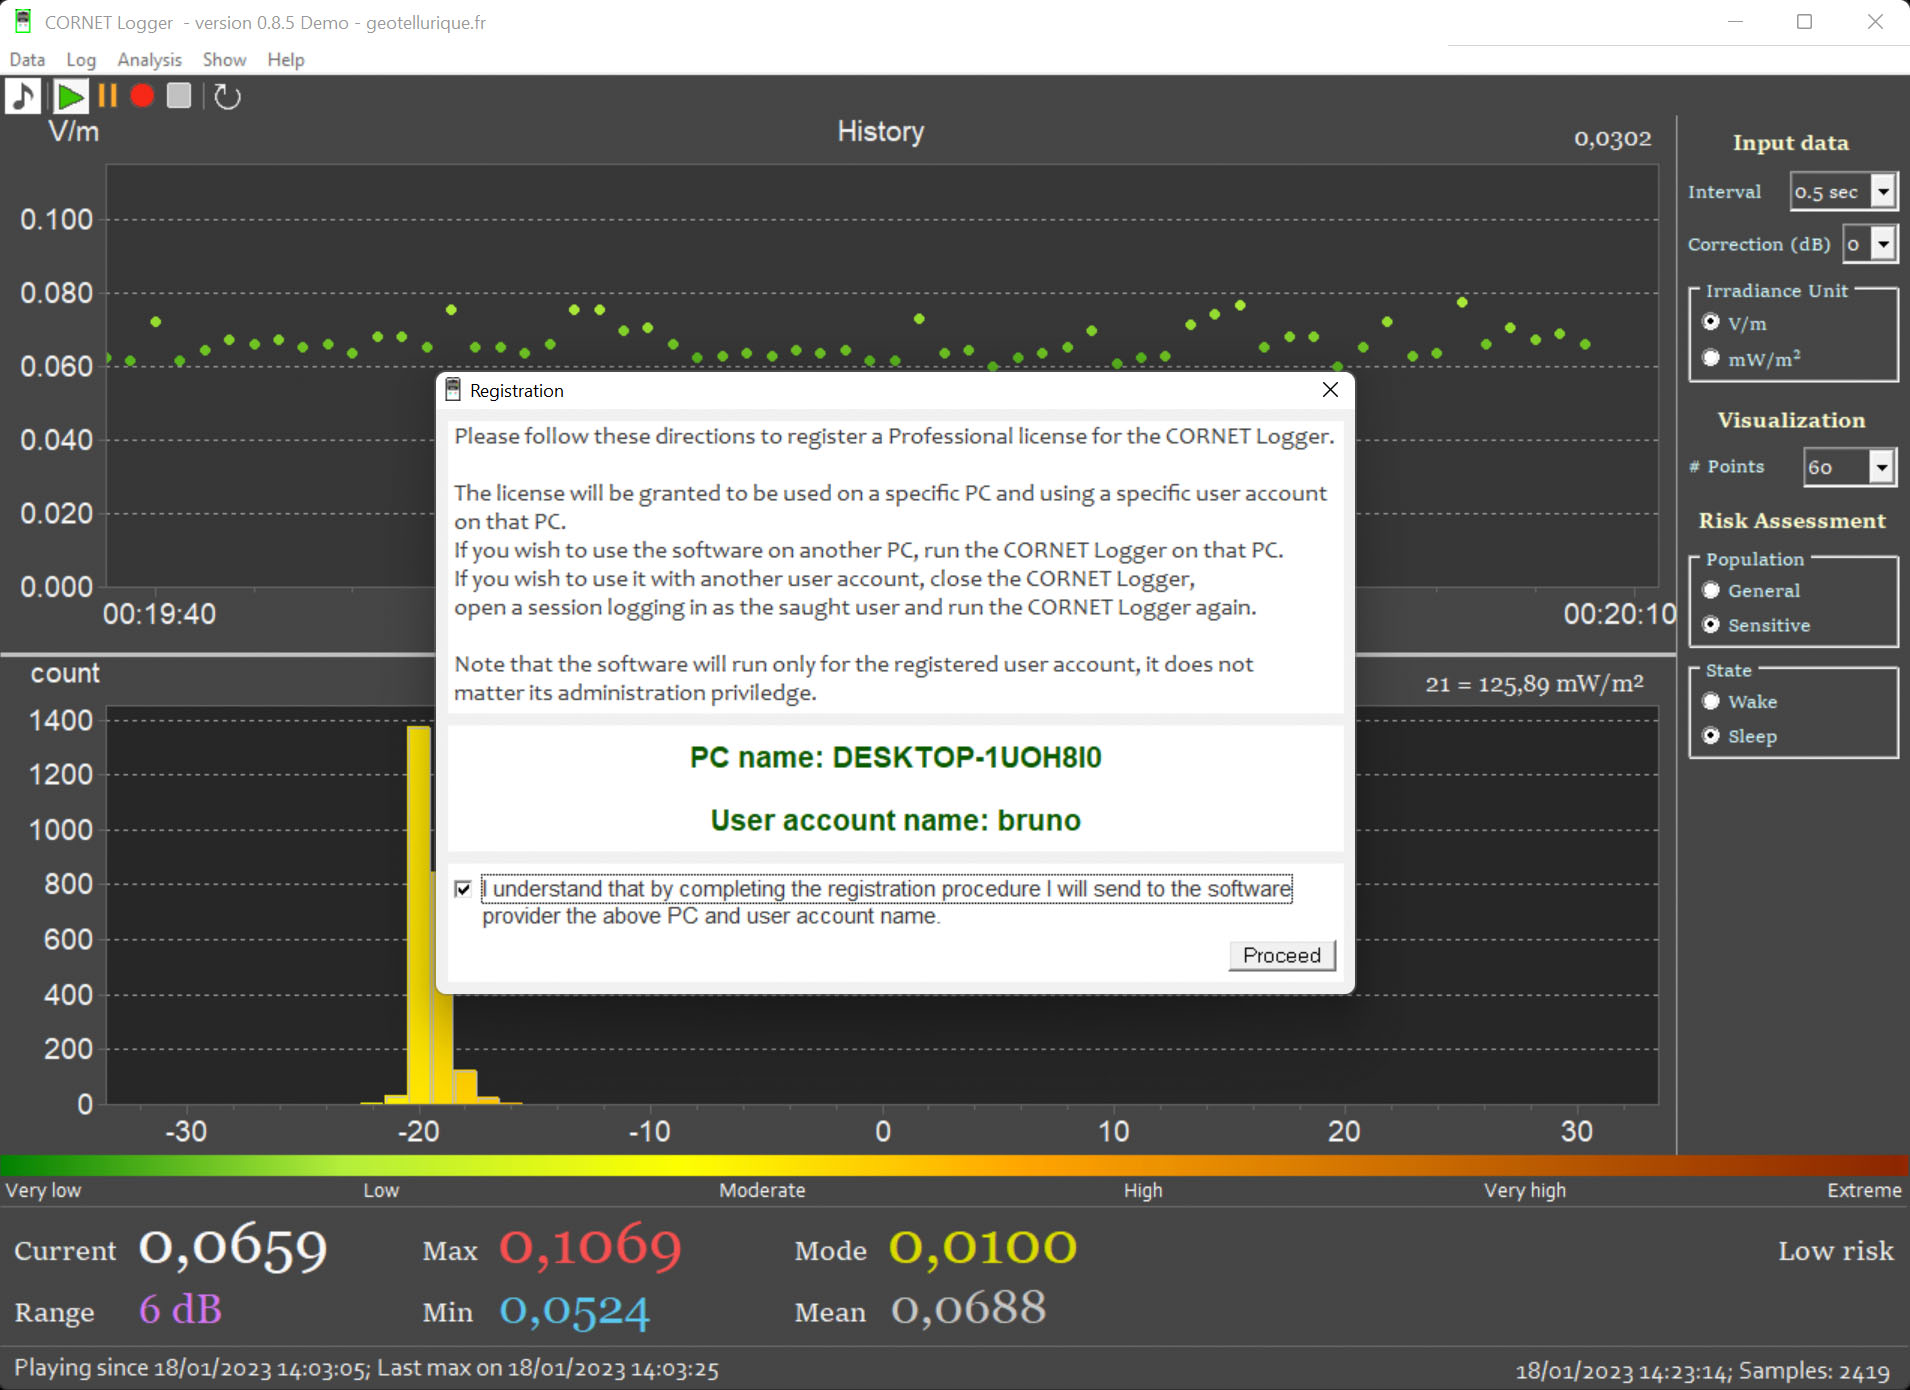Close the Registration dialog

(1330, 390)
